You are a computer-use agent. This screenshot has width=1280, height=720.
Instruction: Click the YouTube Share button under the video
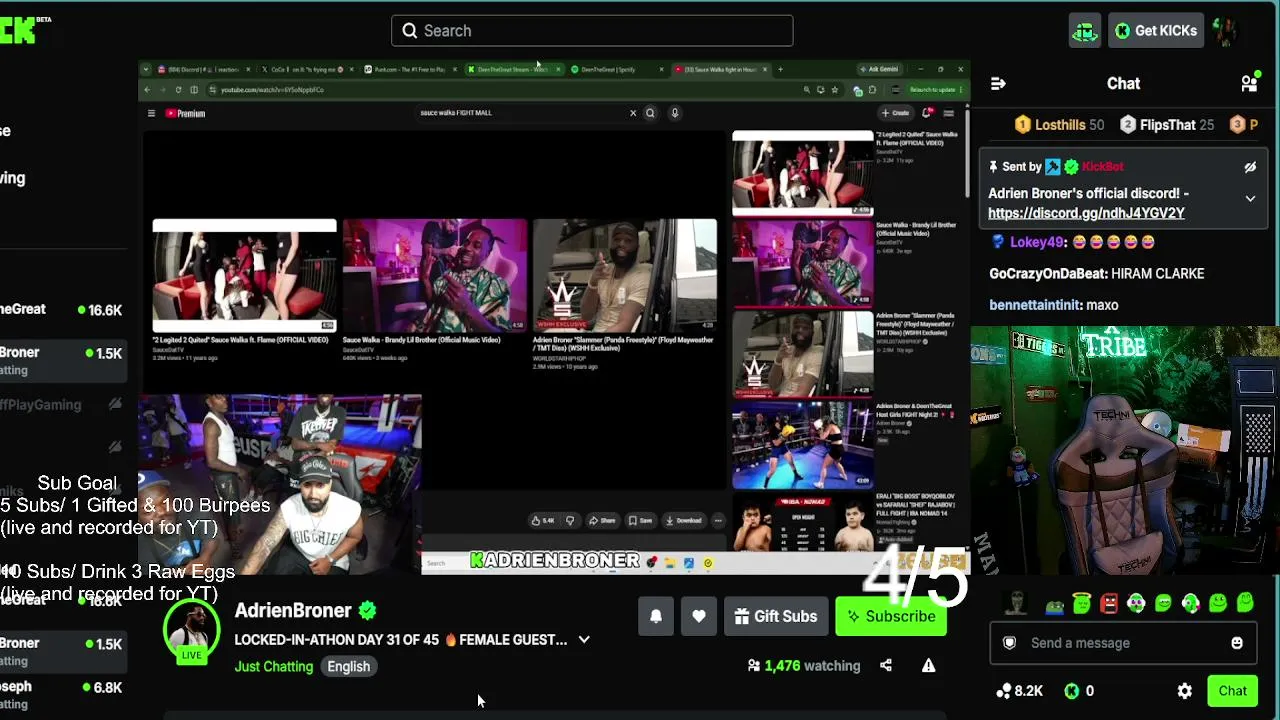601,521
